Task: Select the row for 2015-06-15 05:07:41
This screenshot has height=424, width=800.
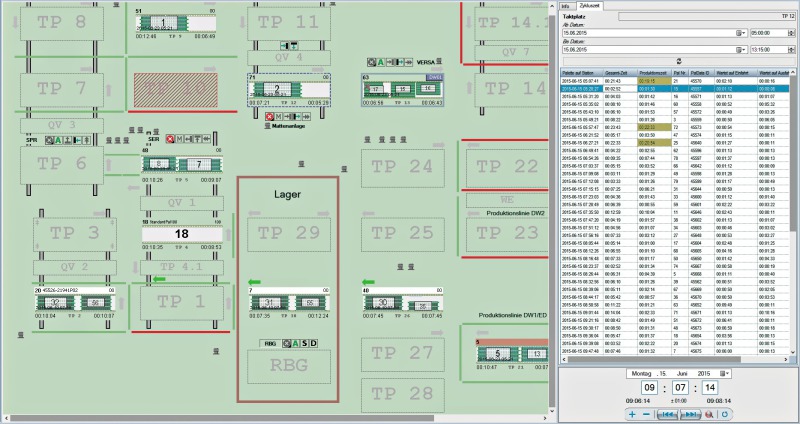Action: click(x=675, y=81)
